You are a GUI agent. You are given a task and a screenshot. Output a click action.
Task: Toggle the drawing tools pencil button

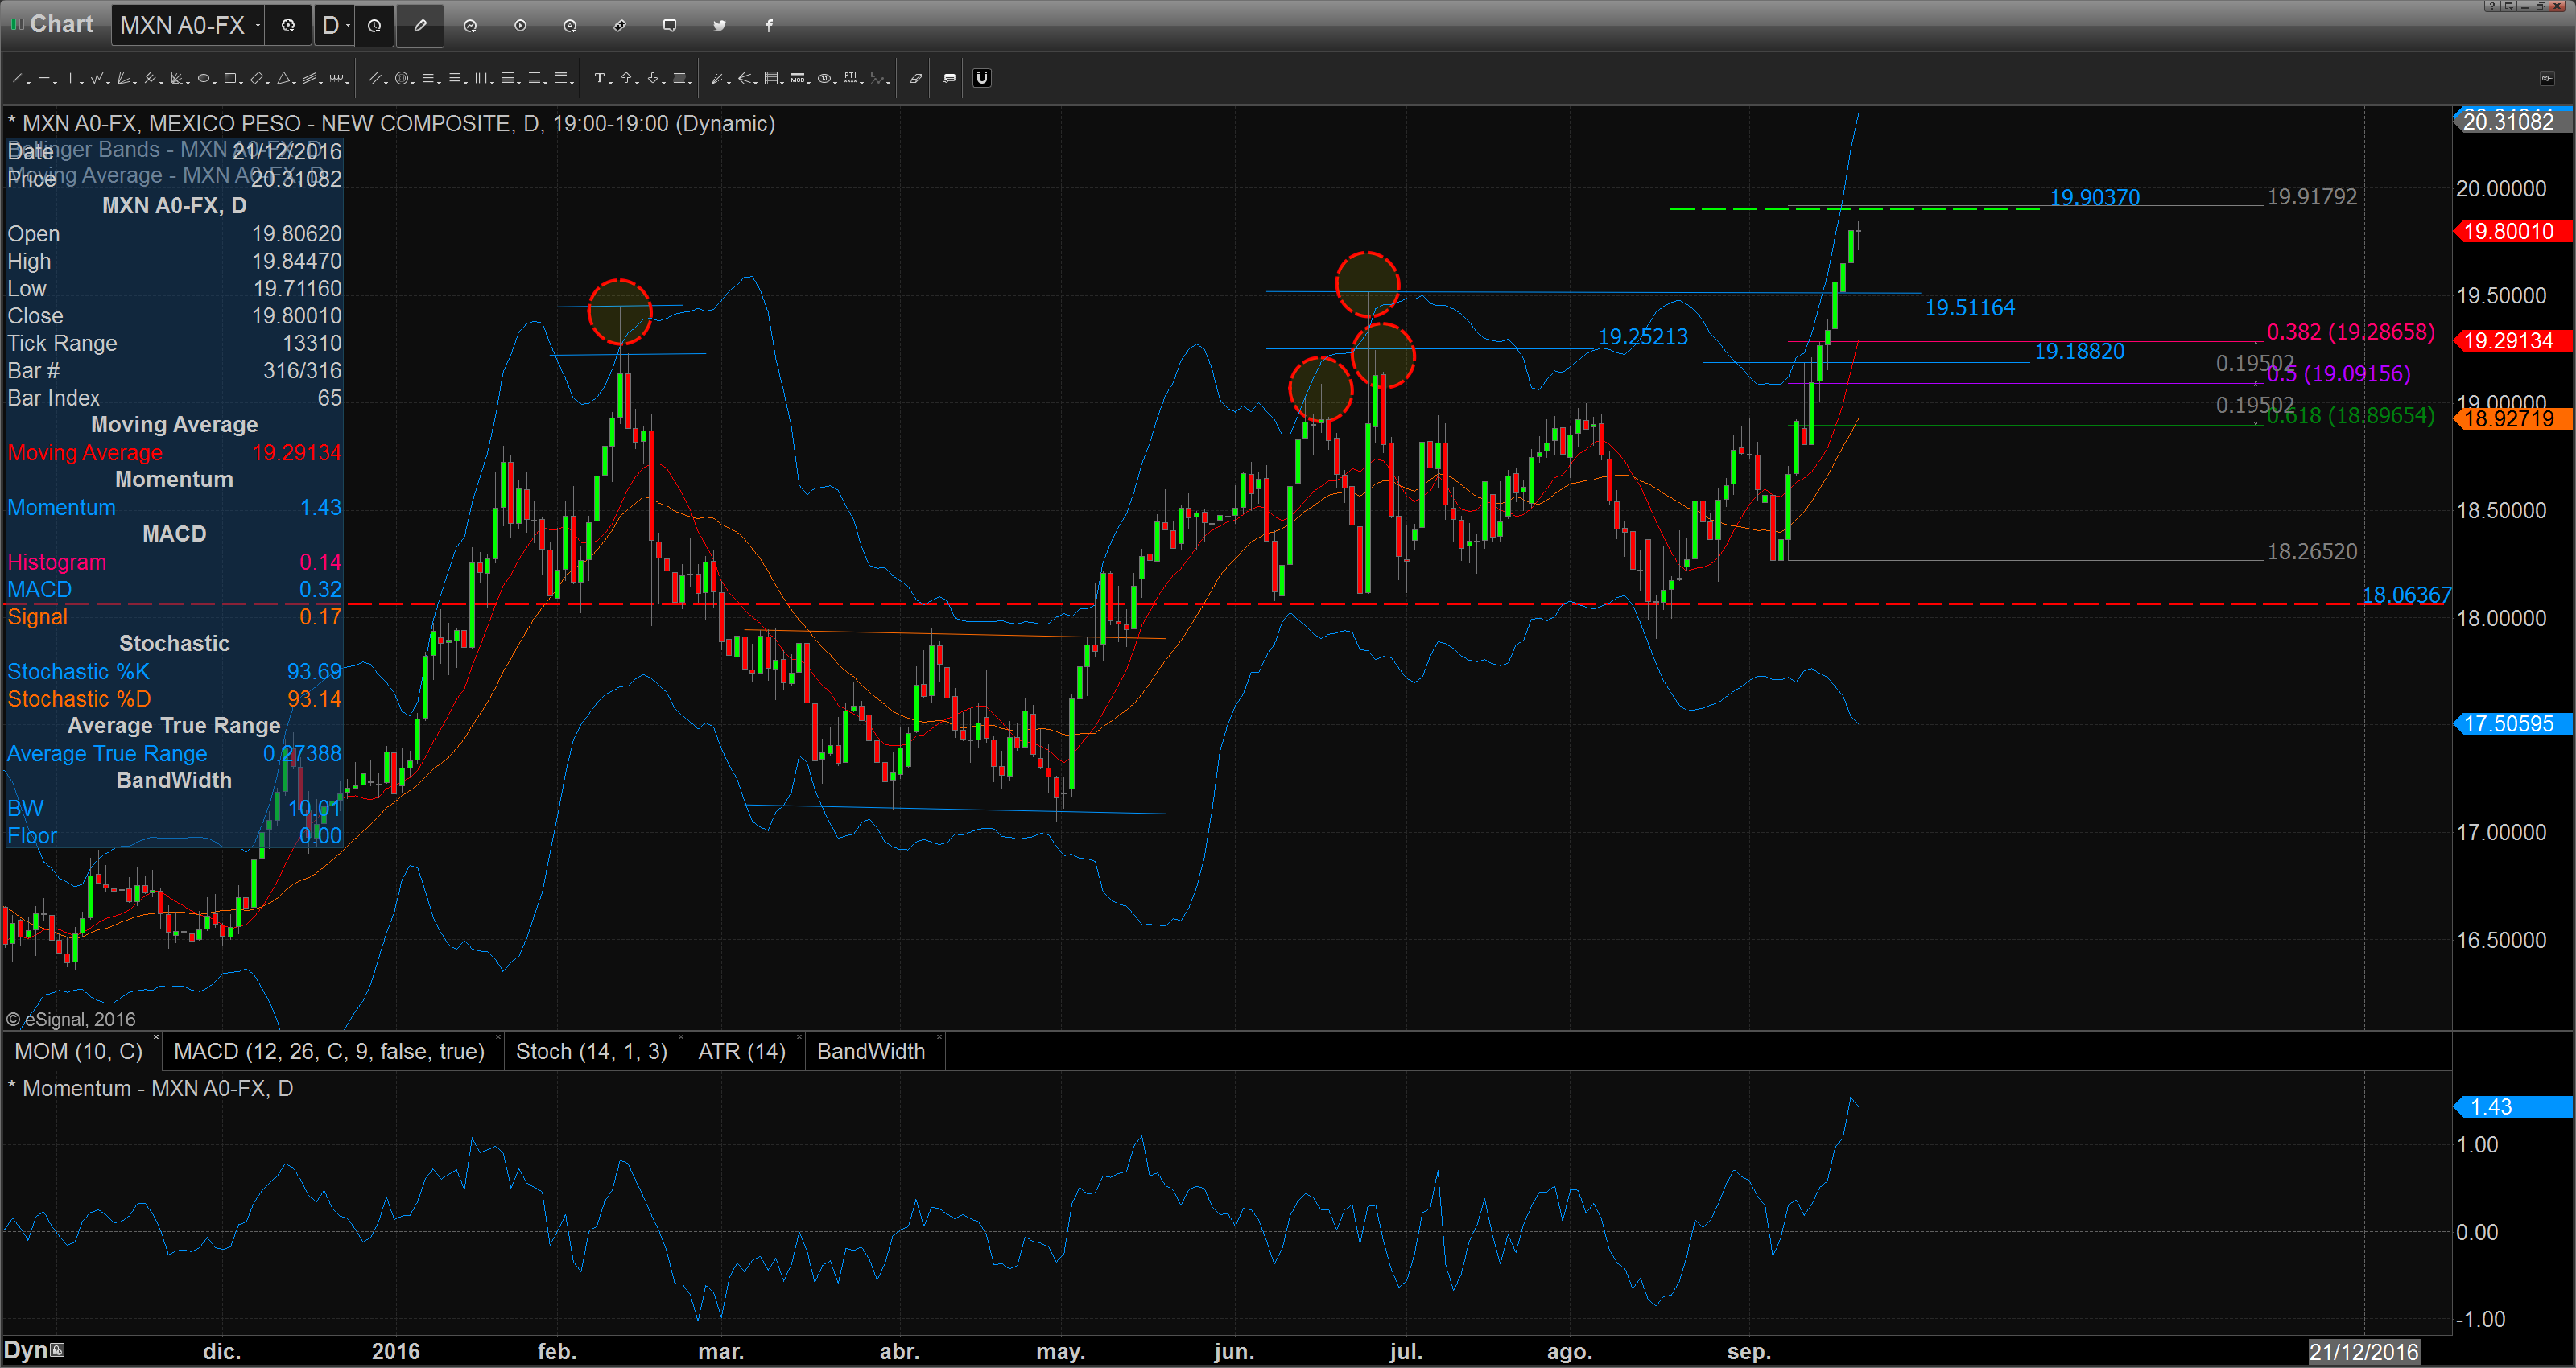pyautogui.click(x=420, y=26)
